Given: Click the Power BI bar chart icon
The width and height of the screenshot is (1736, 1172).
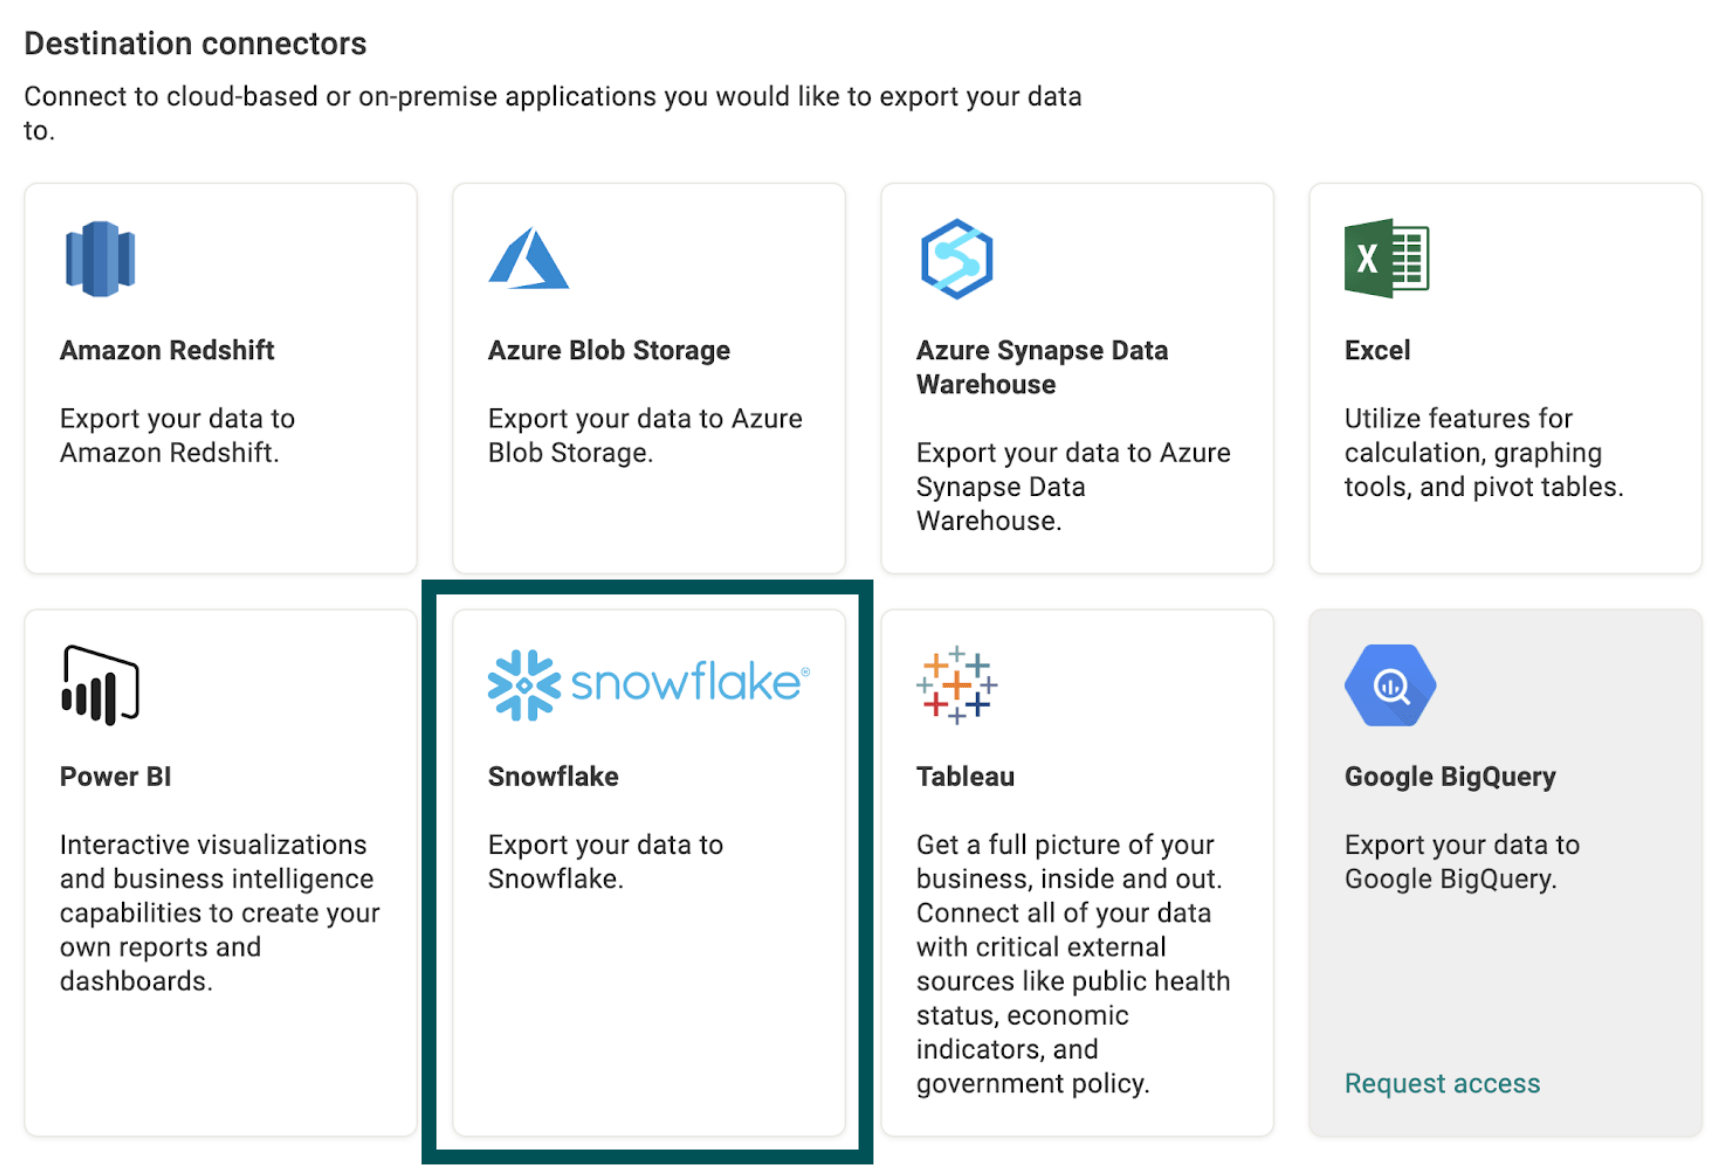Looking at the screenshot, I should click(x=97, y=684).
